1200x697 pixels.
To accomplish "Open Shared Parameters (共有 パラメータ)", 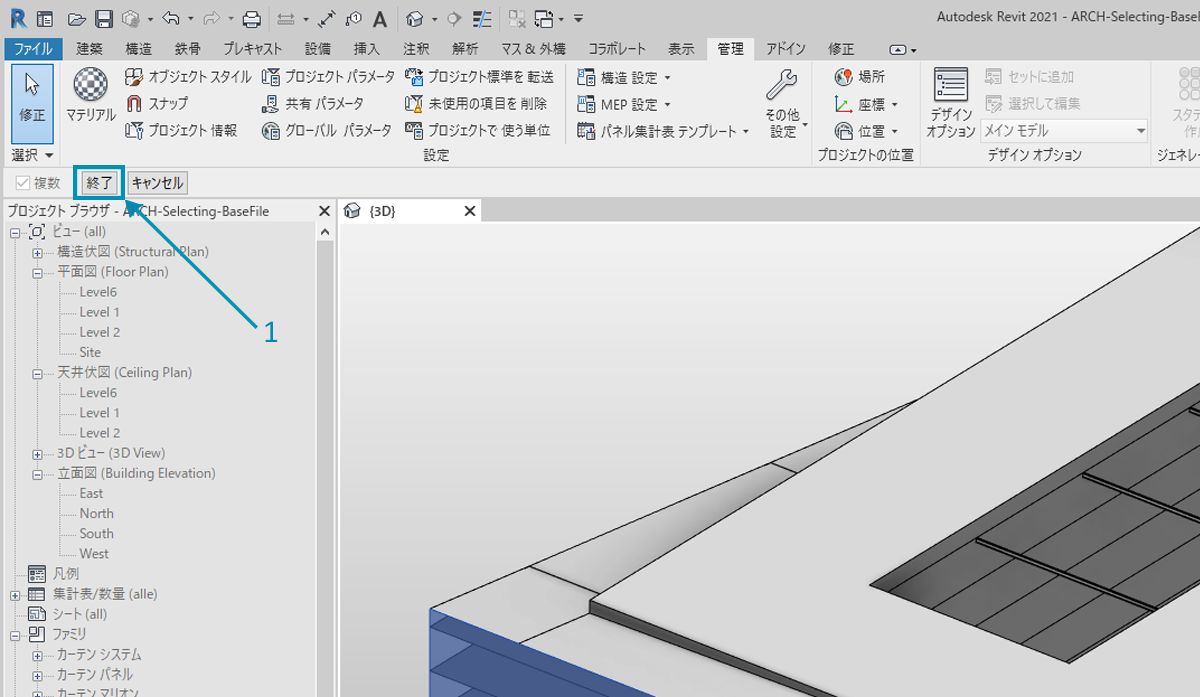I will pyautogui.click(x=312, y=103).
